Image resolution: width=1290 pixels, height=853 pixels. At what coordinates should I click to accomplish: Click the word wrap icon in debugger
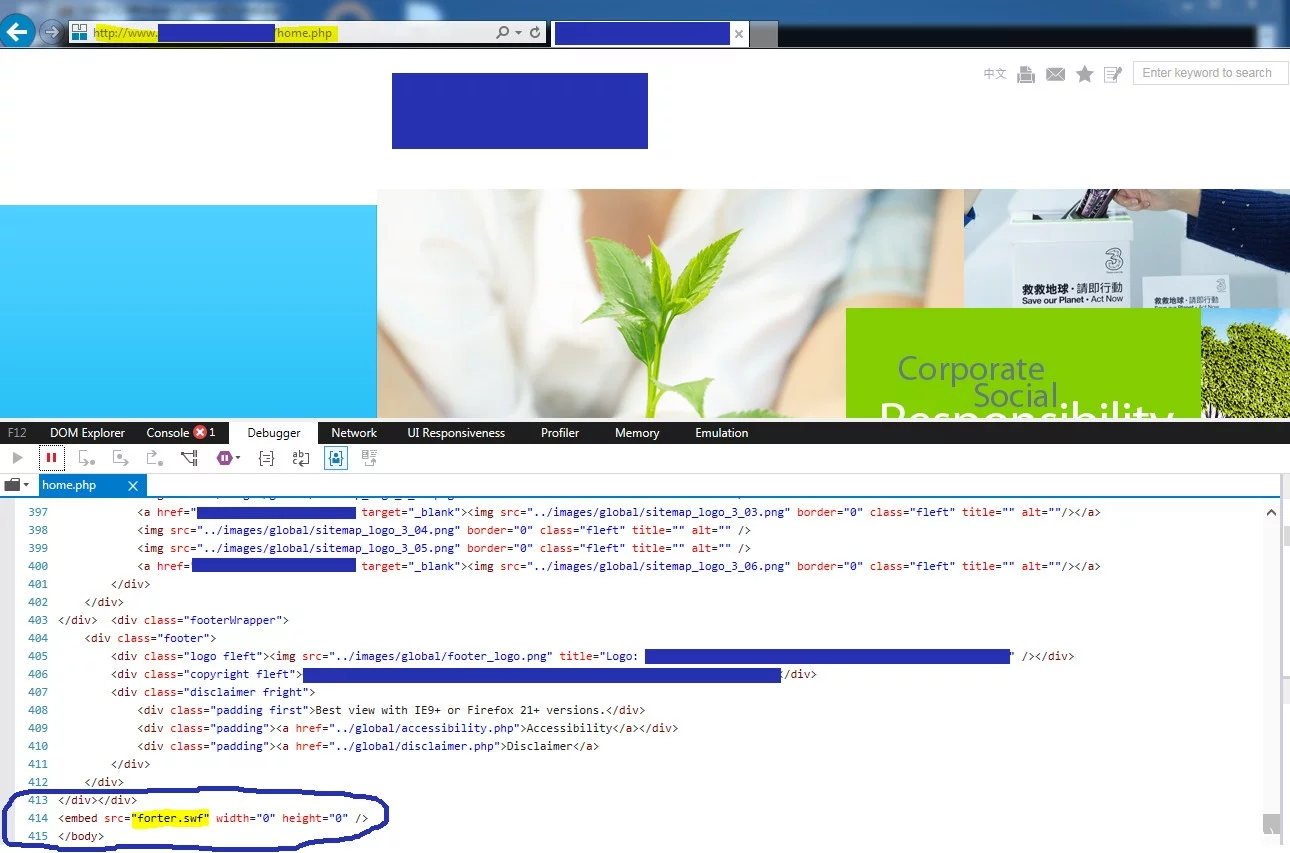[300, 458]
